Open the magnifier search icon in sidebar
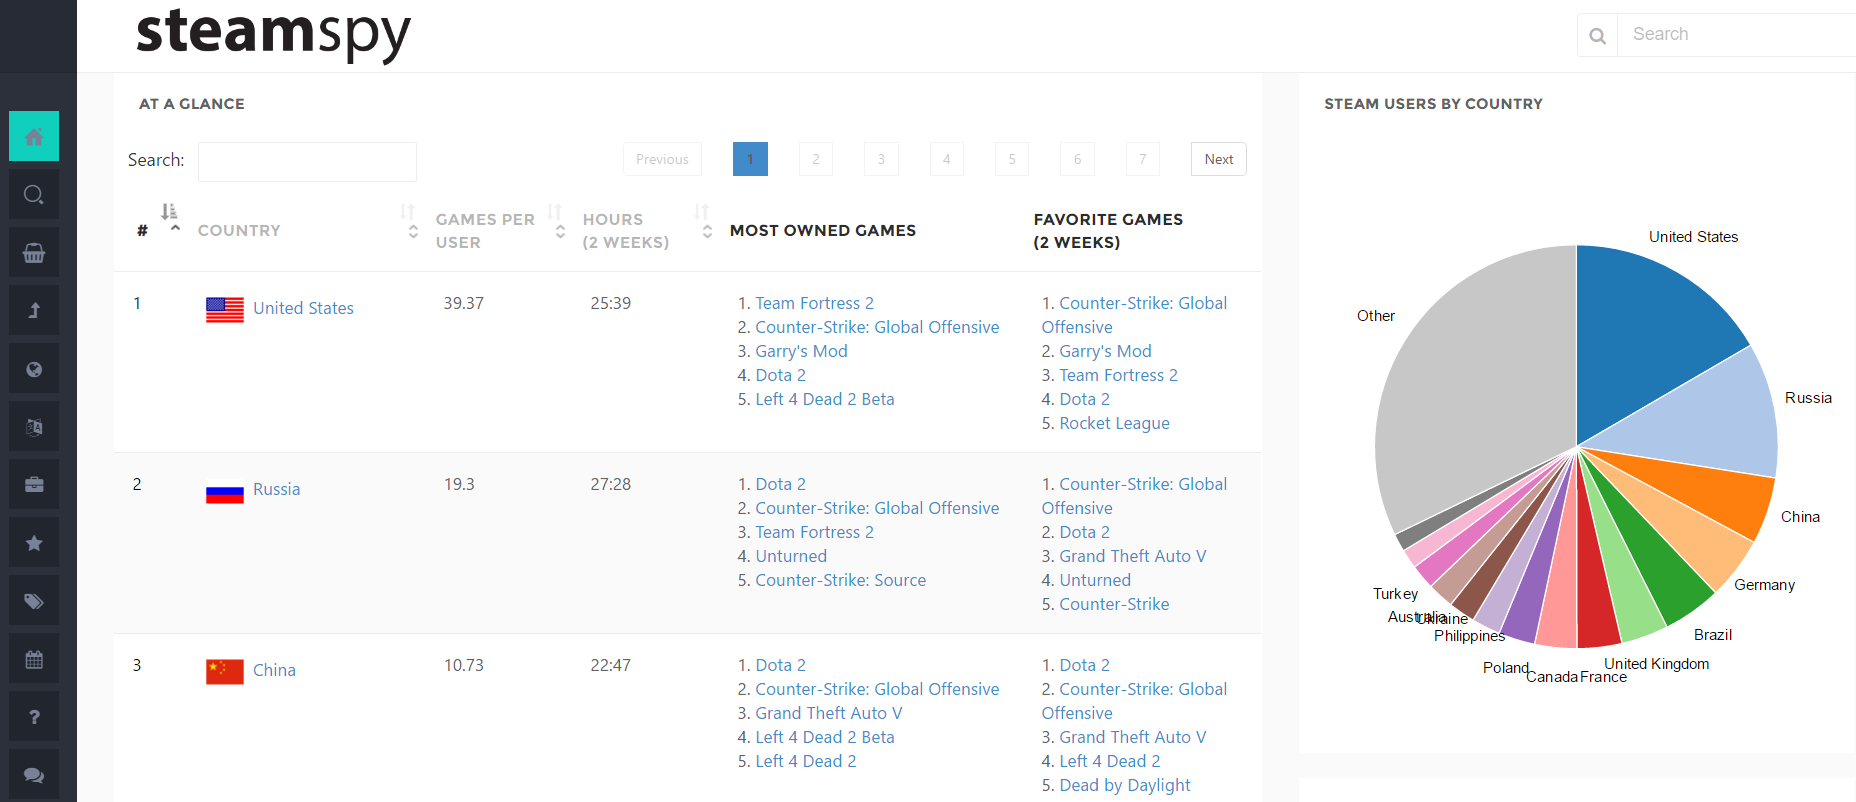Screen dimensions: 1856x802 (34, 194)
